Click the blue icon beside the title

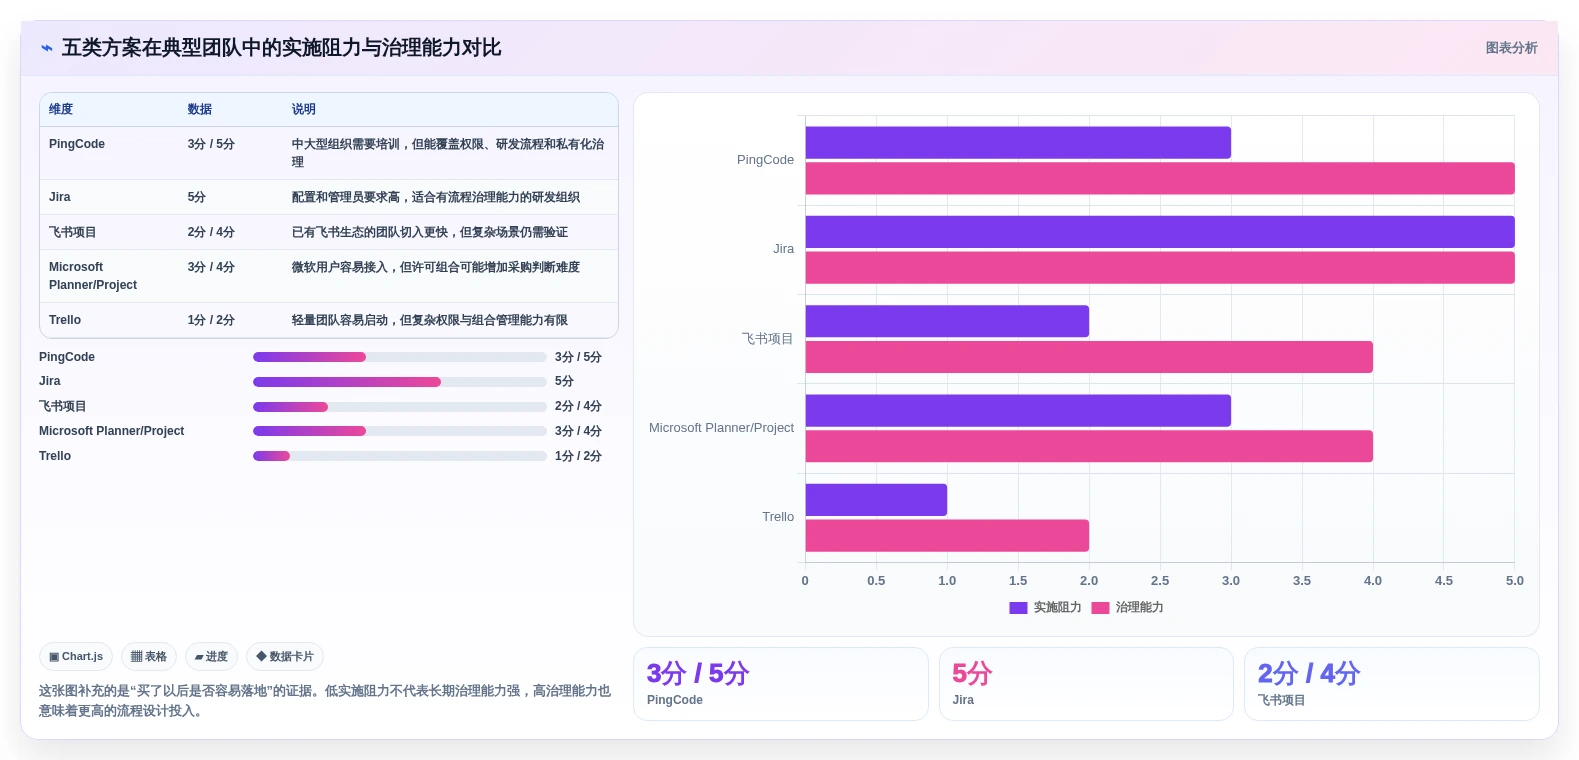(46, 48)
